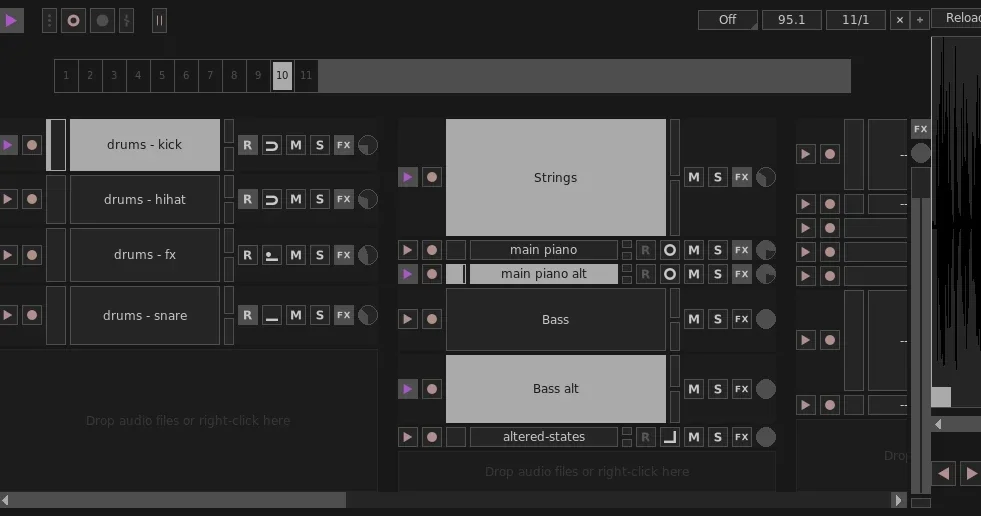Open the FX chain for Strings

[741, 178]
